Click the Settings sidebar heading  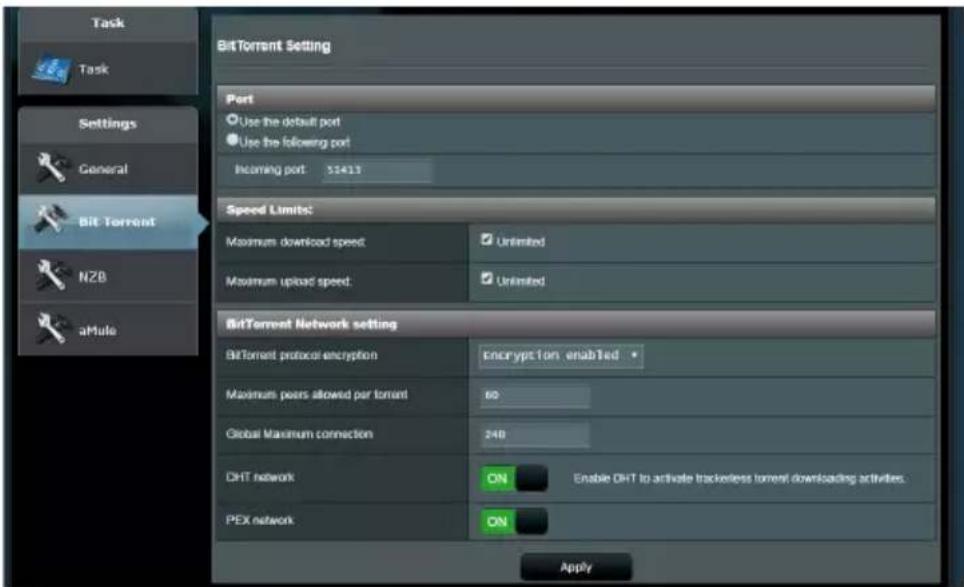point(108,124)
